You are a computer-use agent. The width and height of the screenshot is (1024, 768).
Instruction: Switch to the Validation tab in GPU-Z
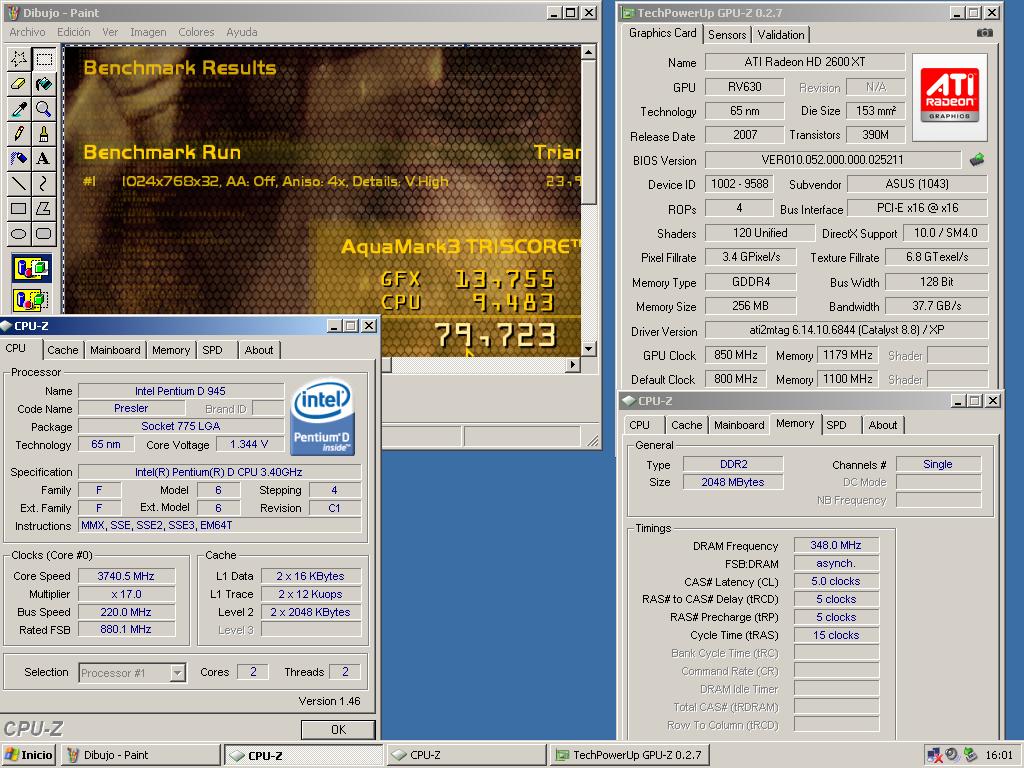(780, 35)
